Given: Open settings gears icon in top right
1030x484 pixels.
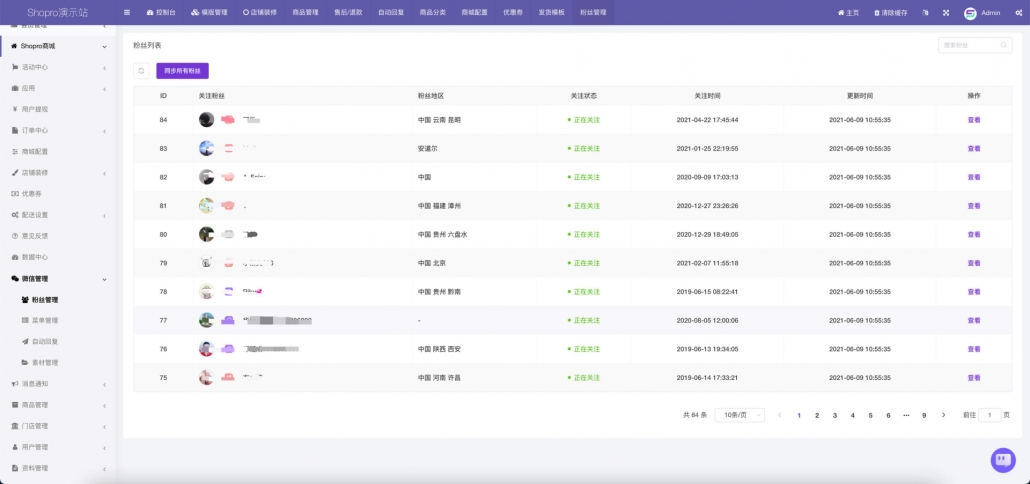Looking at the screenshot, I should coord(1018,12).
